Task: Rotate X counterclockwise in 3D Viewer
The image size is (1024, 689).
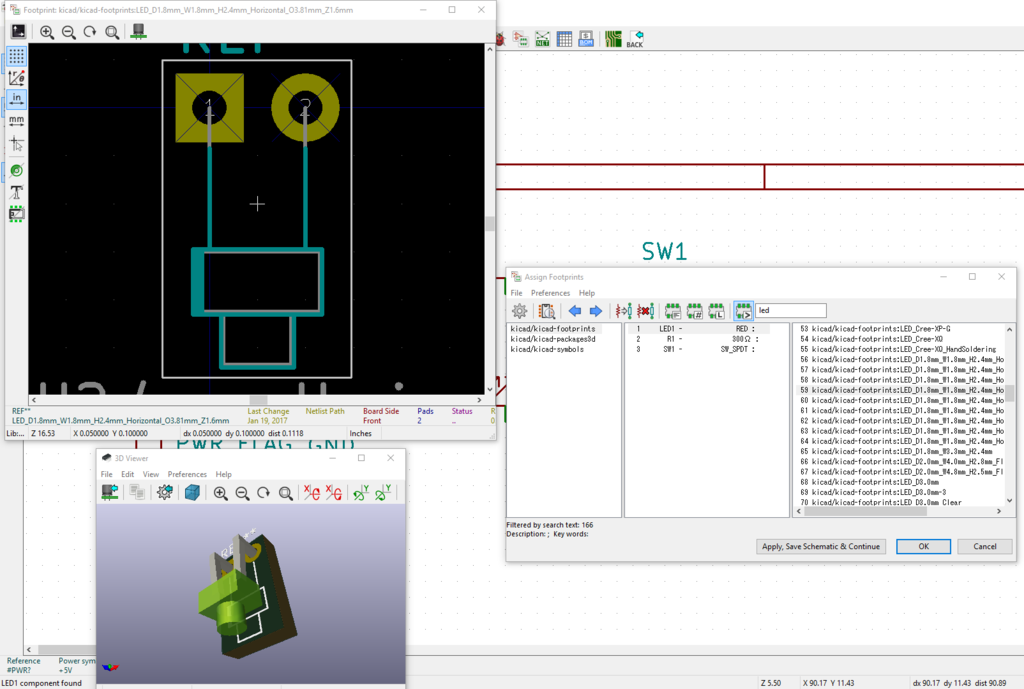Action: point(334,492)
